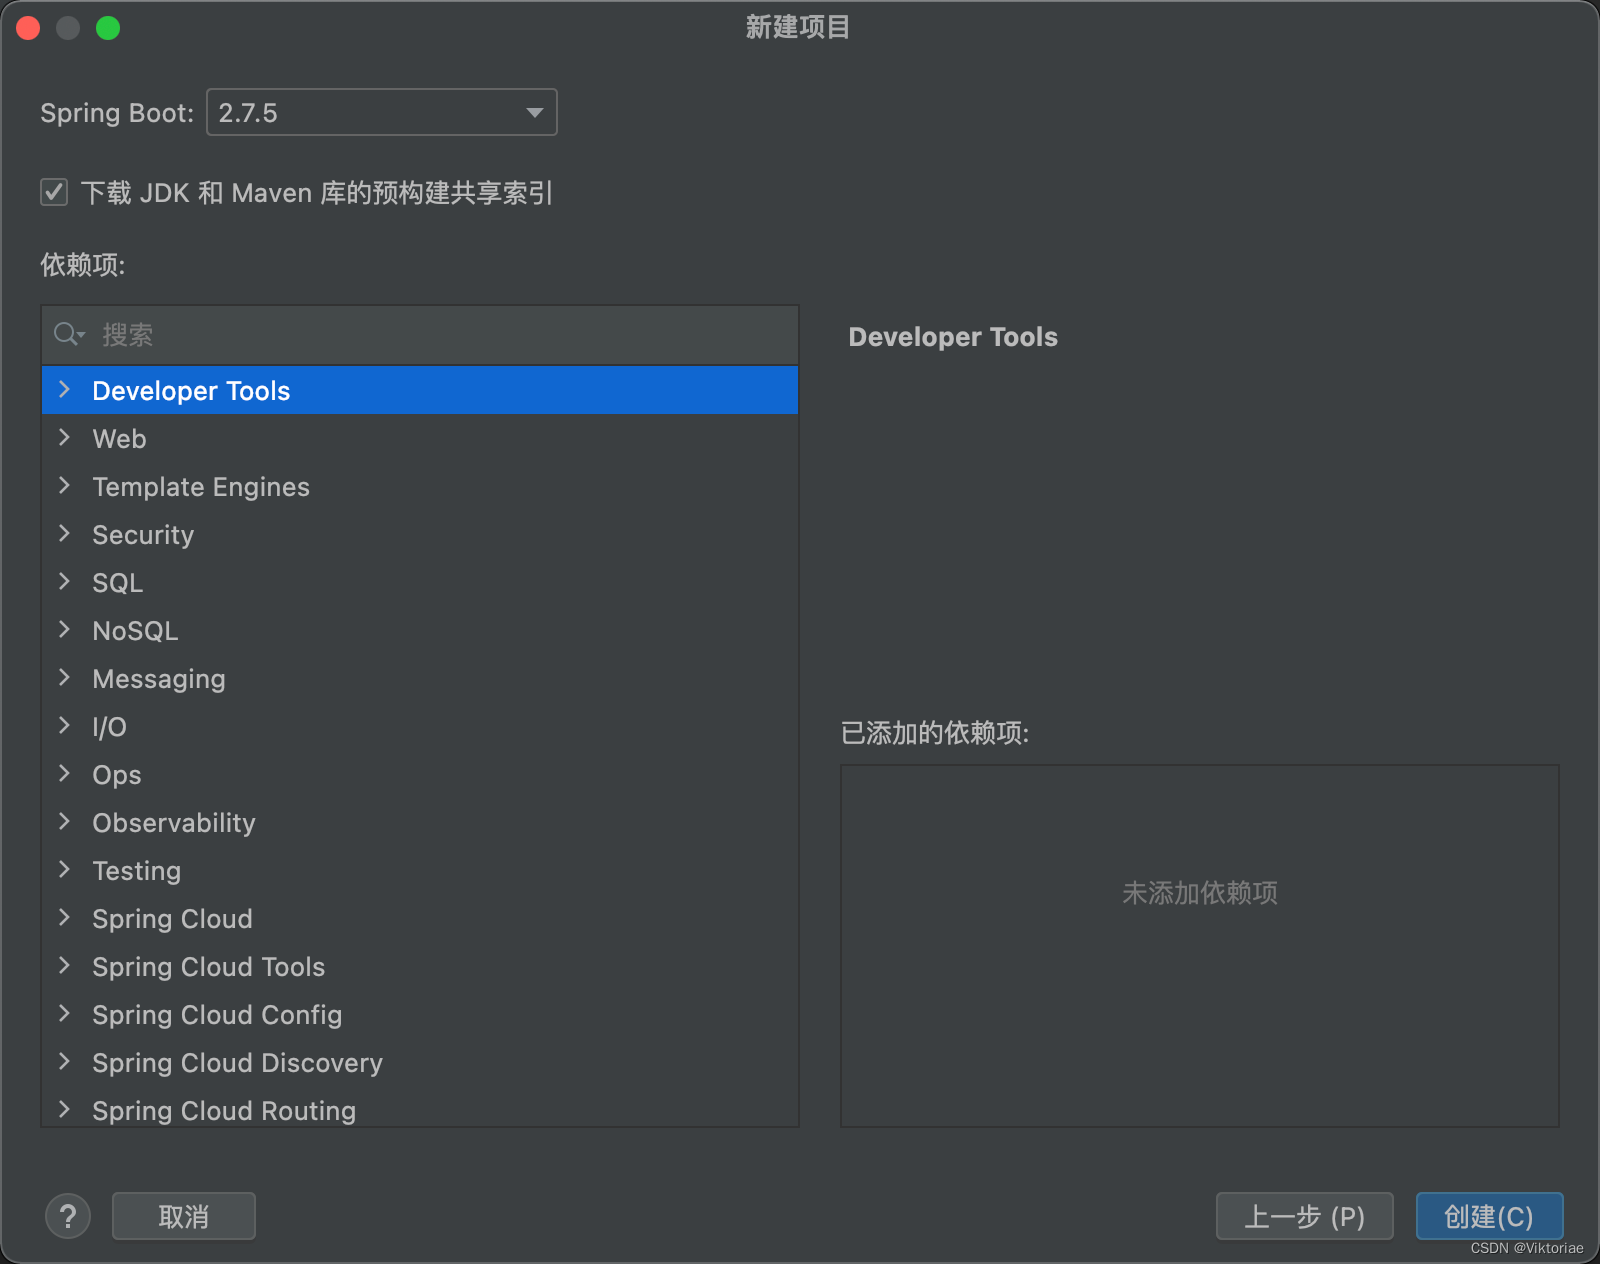The height and width of the screenshot is (1264, 1600).
Task: Select the Spring Cloud Discovery row
Action: point(420,1062)
